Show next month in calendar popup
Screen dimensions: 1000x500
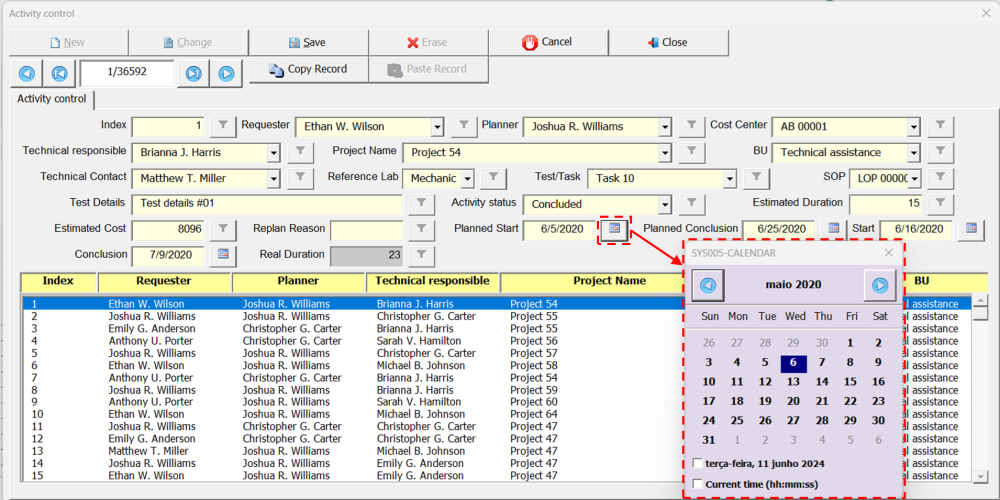[x=880, y=286]
